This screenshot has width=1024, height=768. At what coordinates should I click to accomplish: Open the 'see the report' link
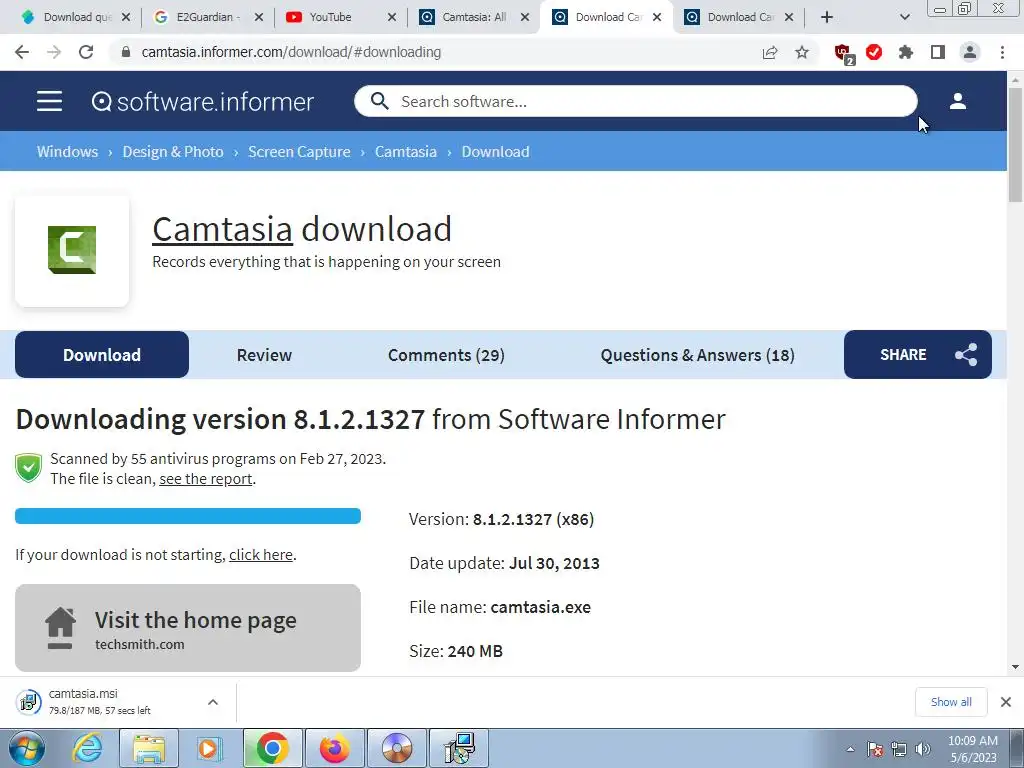pyautogui.click(x=206, y=479)
